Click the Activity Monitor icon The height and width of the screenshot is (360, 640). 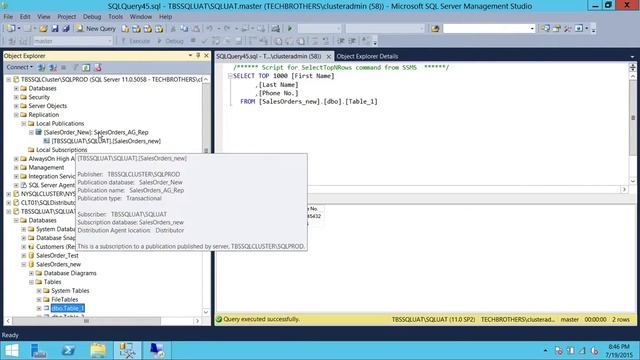pyautogui.click(x=276, y=29)
